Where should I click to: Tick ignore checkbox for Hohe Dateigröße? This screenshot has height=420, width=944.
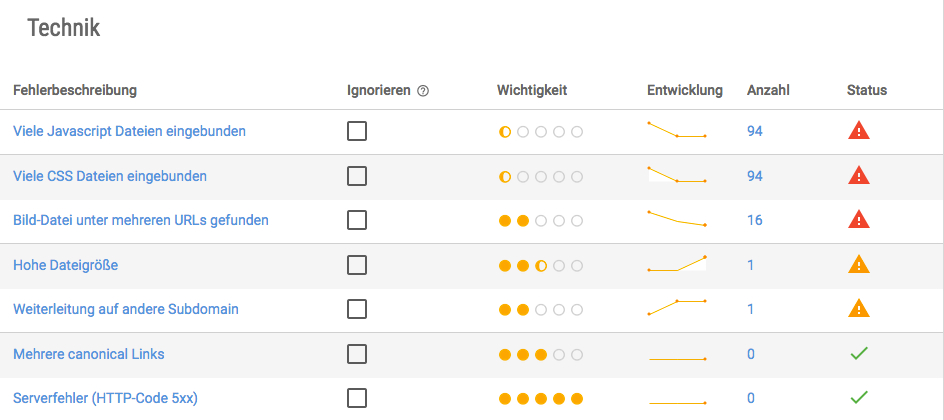tap(357, 265)
